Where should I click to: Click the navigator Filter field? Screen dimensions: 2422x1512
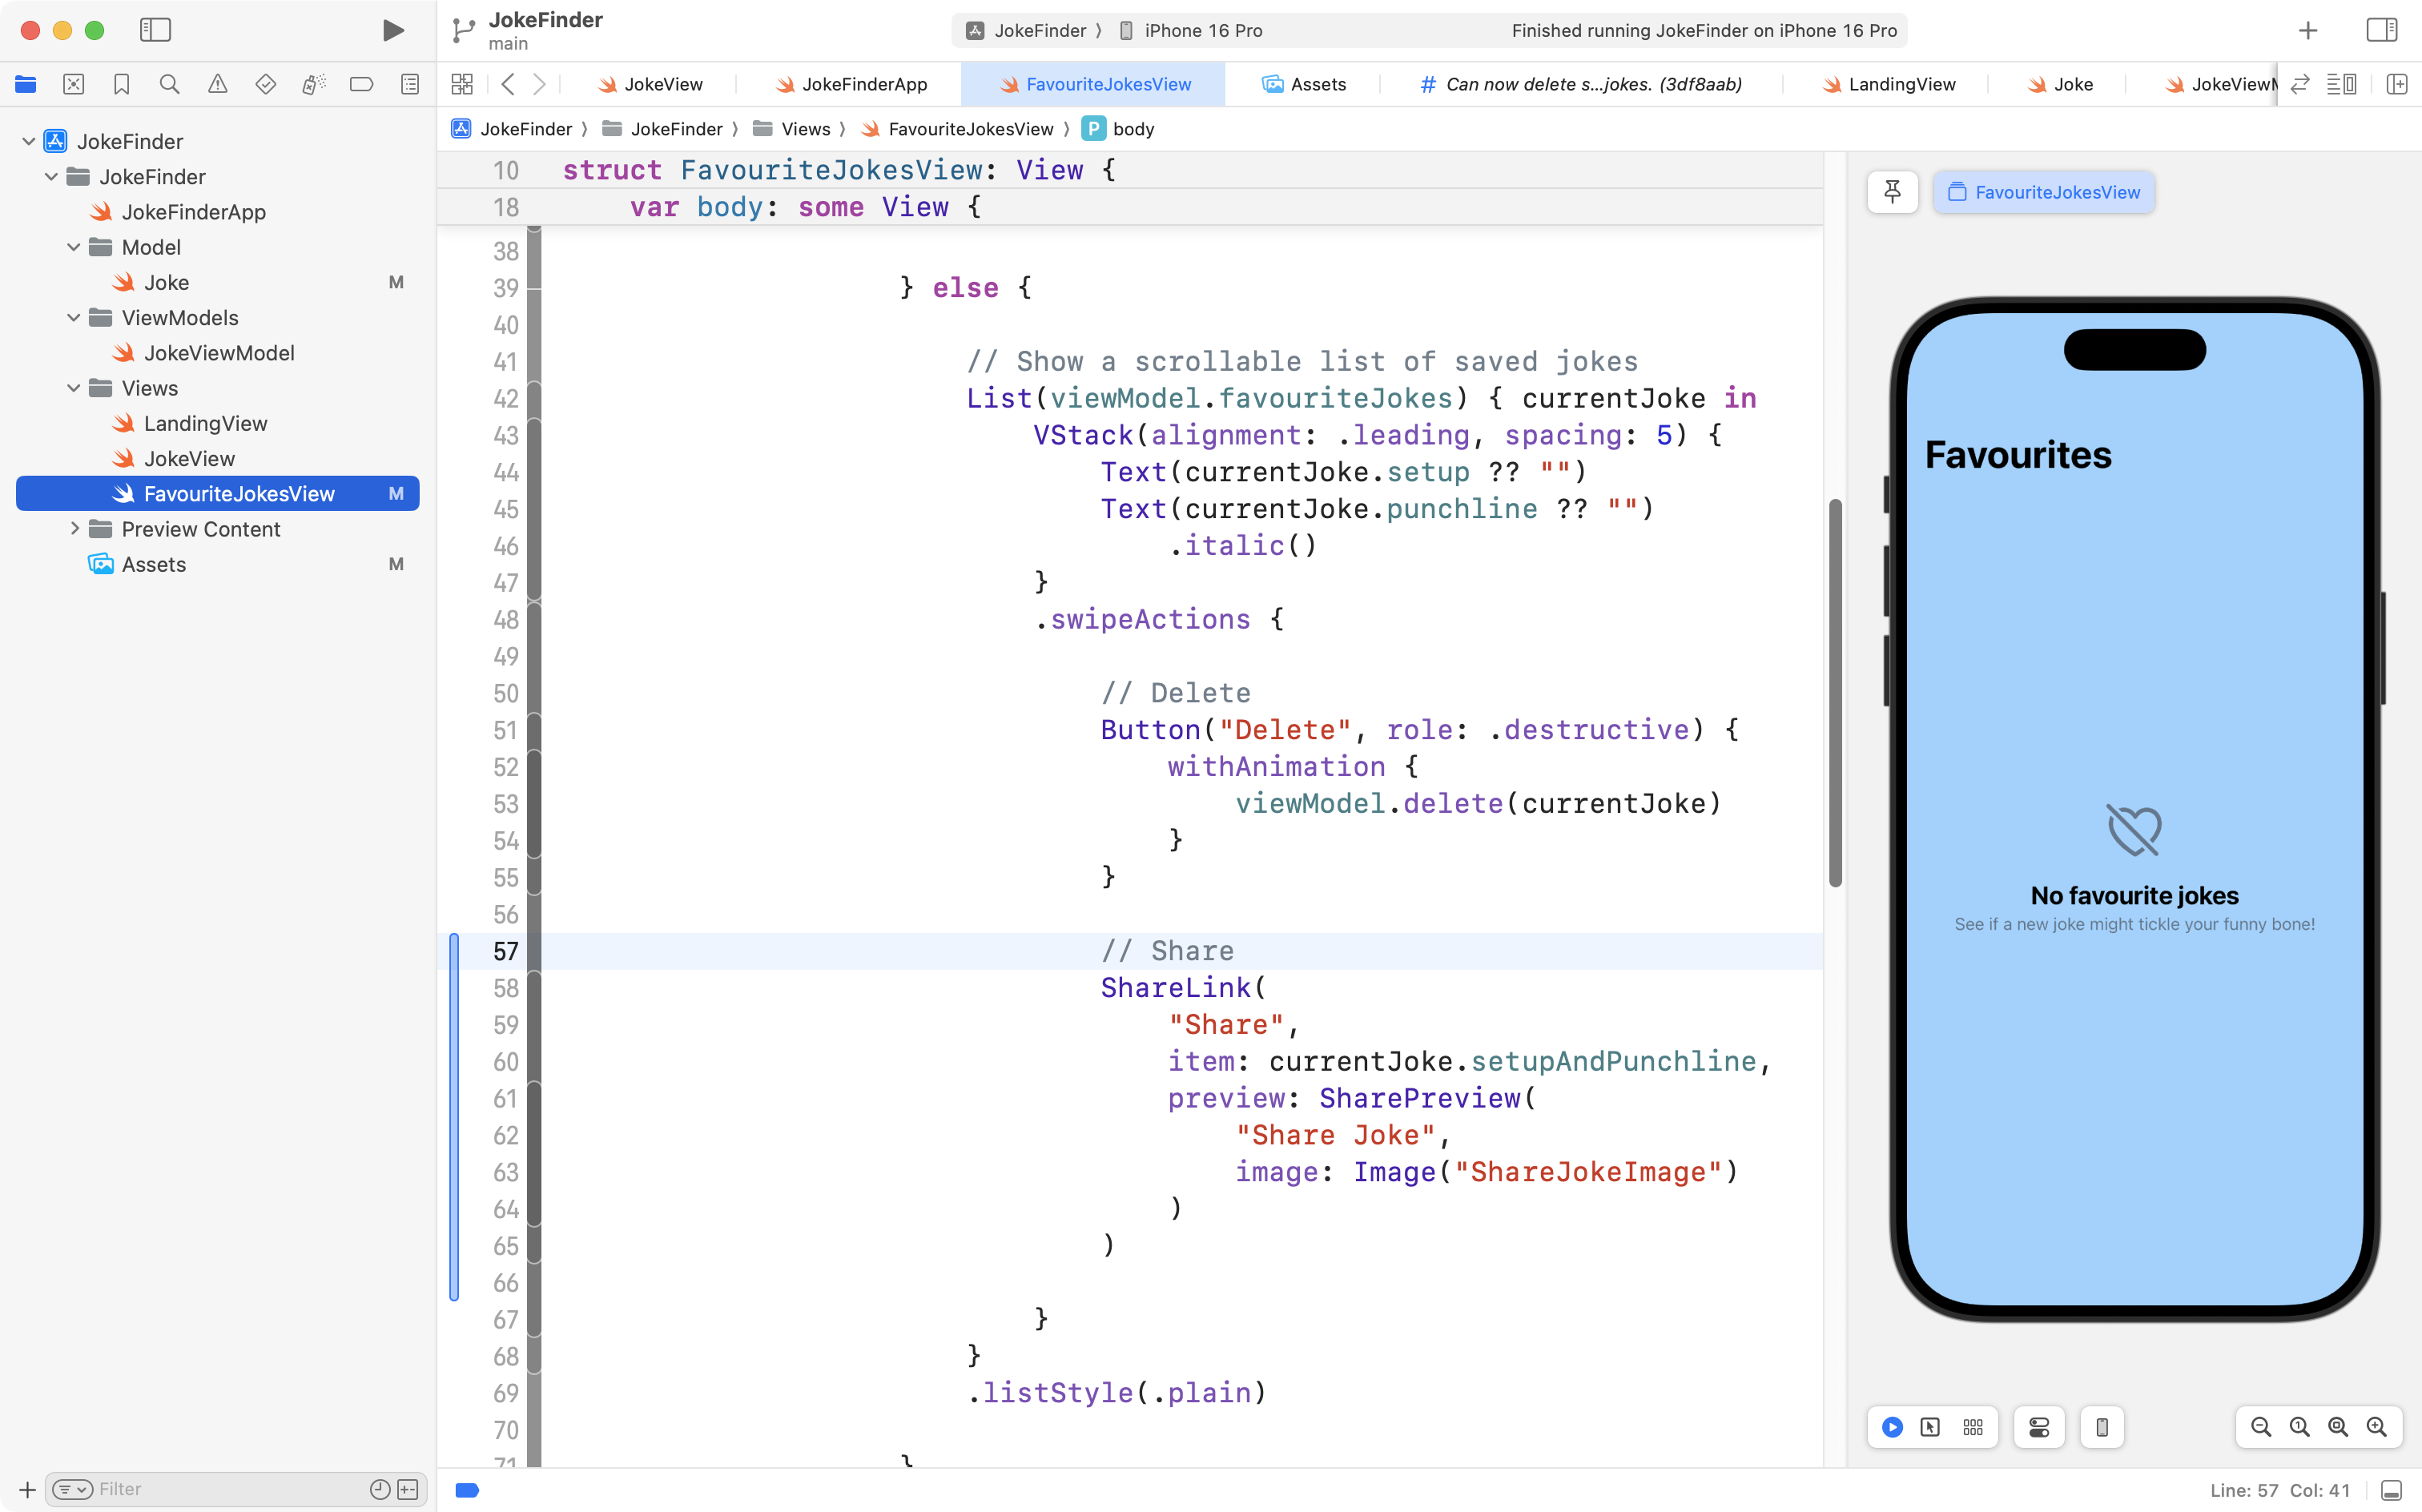(x=230, y=1489)
